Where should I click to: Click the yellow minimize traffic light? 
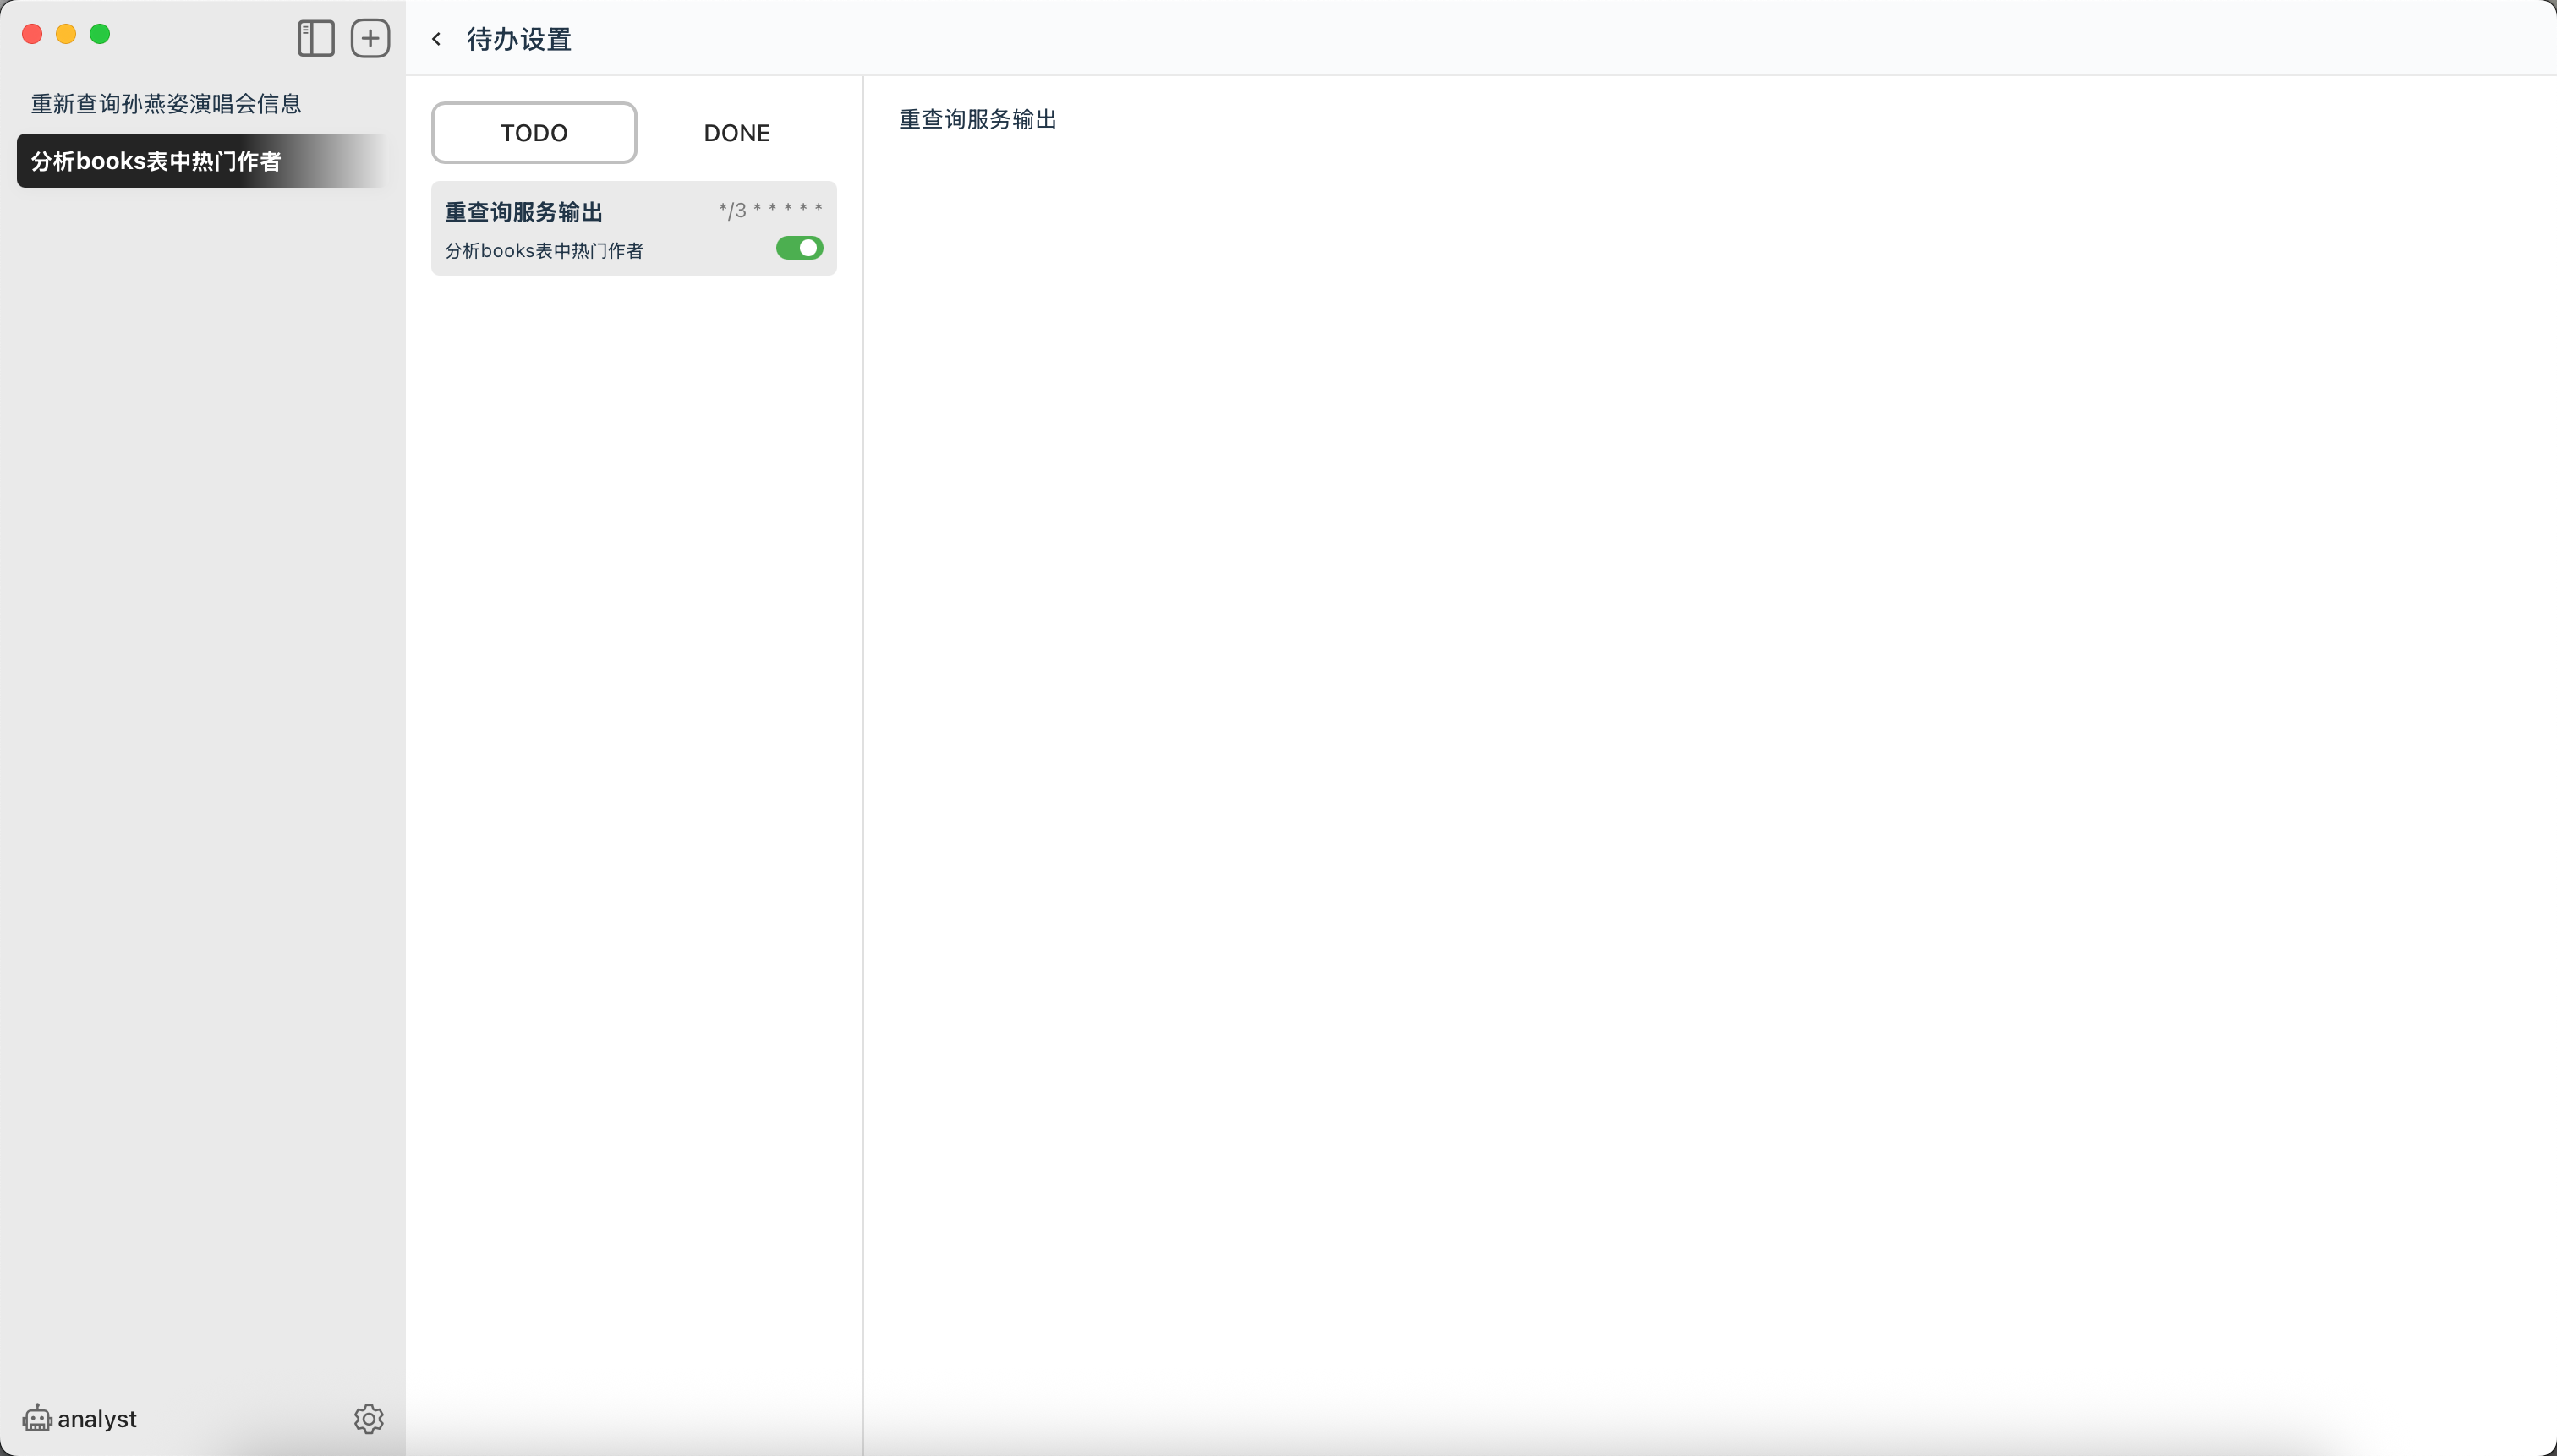(x=66, y=33)
